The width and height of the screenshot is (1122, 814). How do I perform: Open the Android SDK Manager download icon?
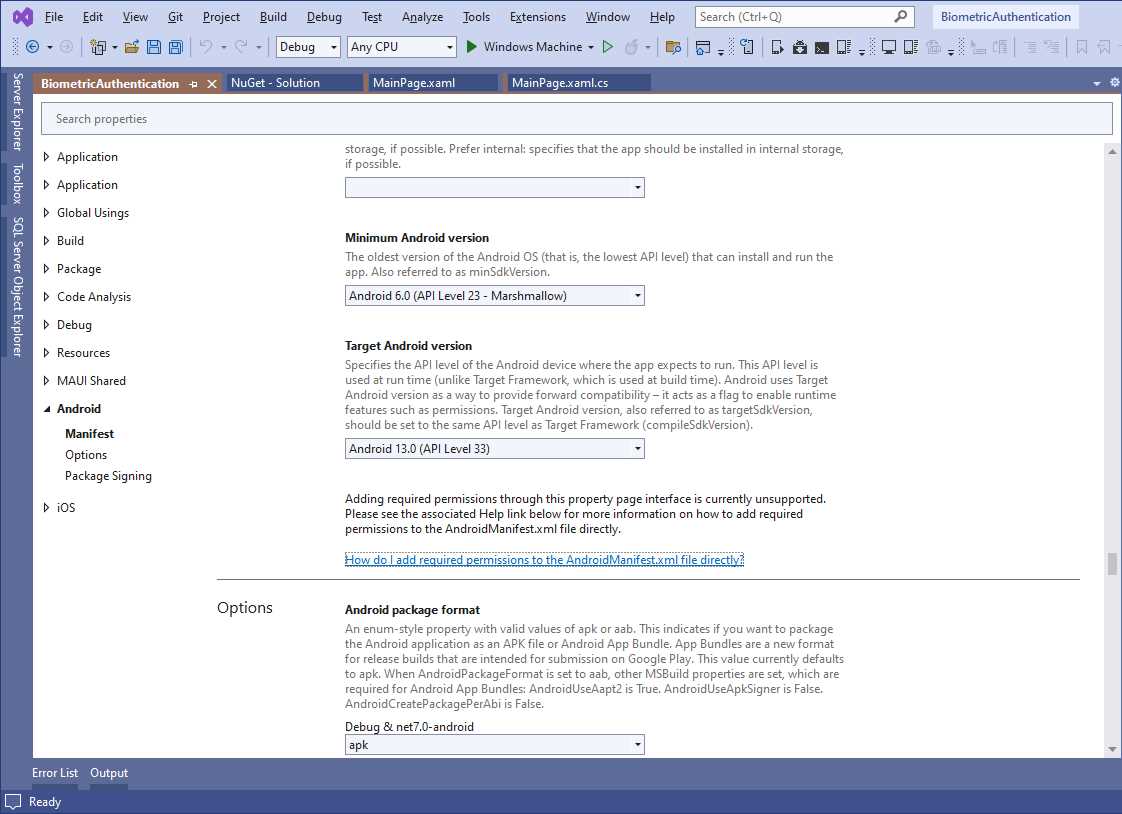(800, 47)
